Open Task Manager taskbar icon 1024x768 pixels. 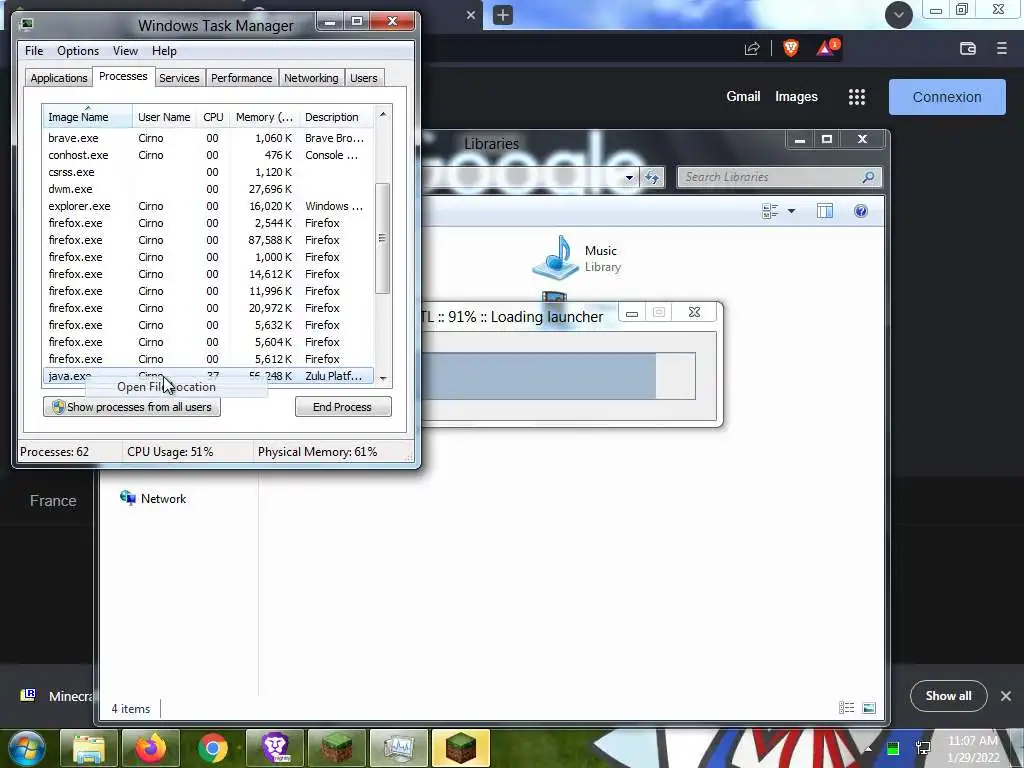pos(398,748)
